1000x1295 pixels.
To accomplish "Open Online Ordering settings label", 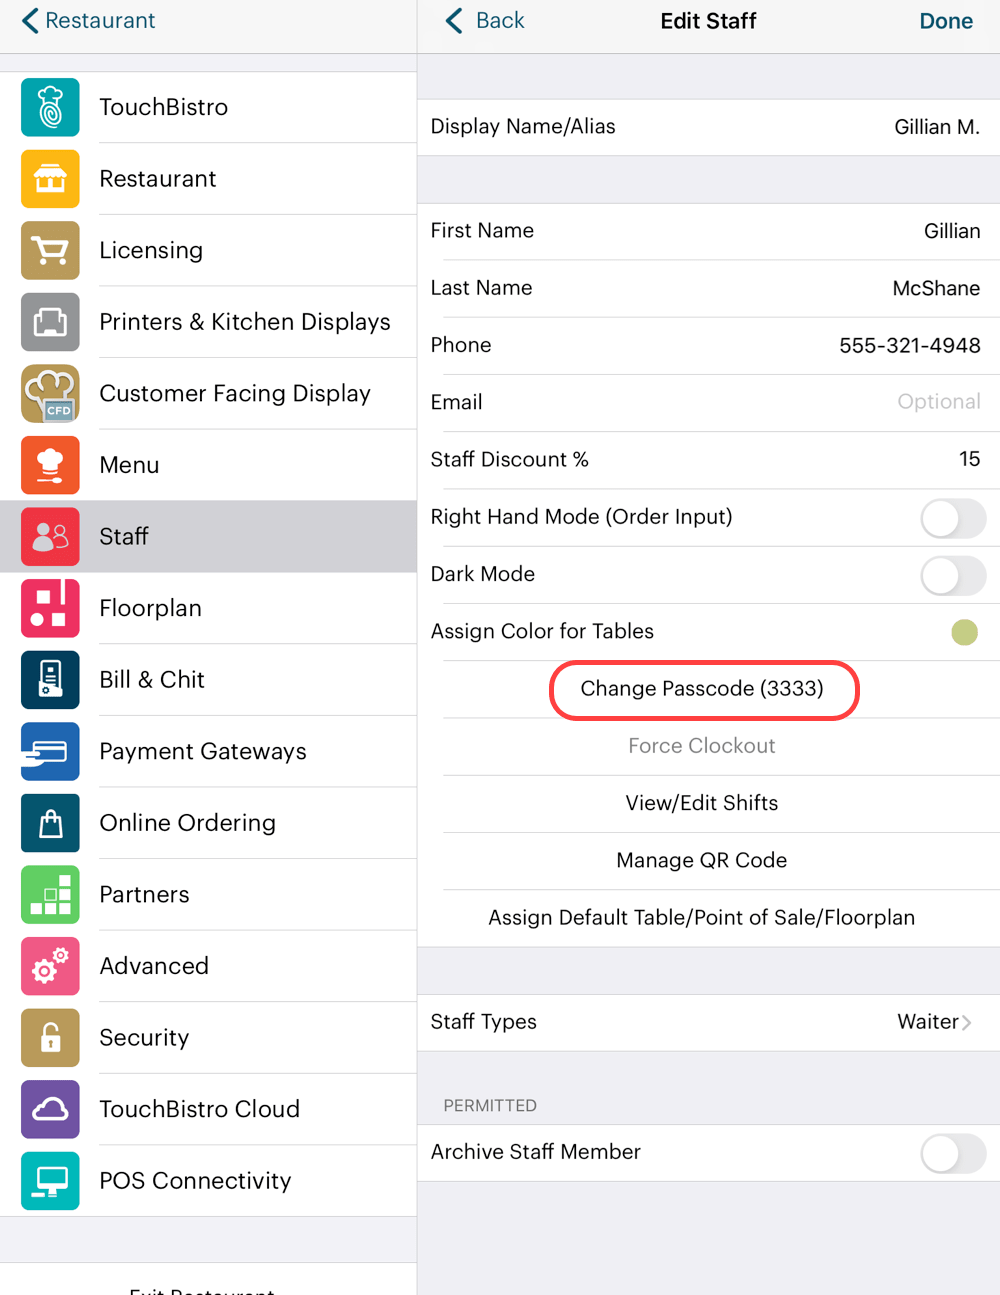I will click(188, 823).
